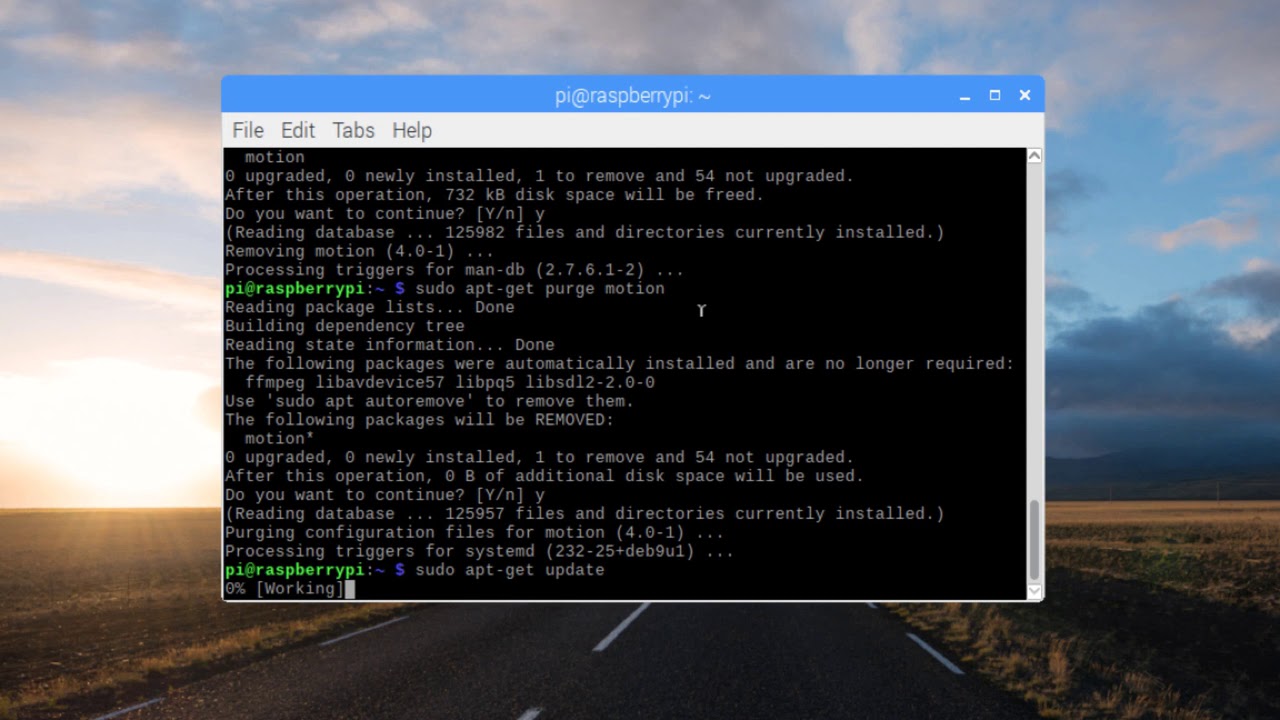Open the Edit menu
The width and height of the screenshot is (1280, 720).
point(298,130)
